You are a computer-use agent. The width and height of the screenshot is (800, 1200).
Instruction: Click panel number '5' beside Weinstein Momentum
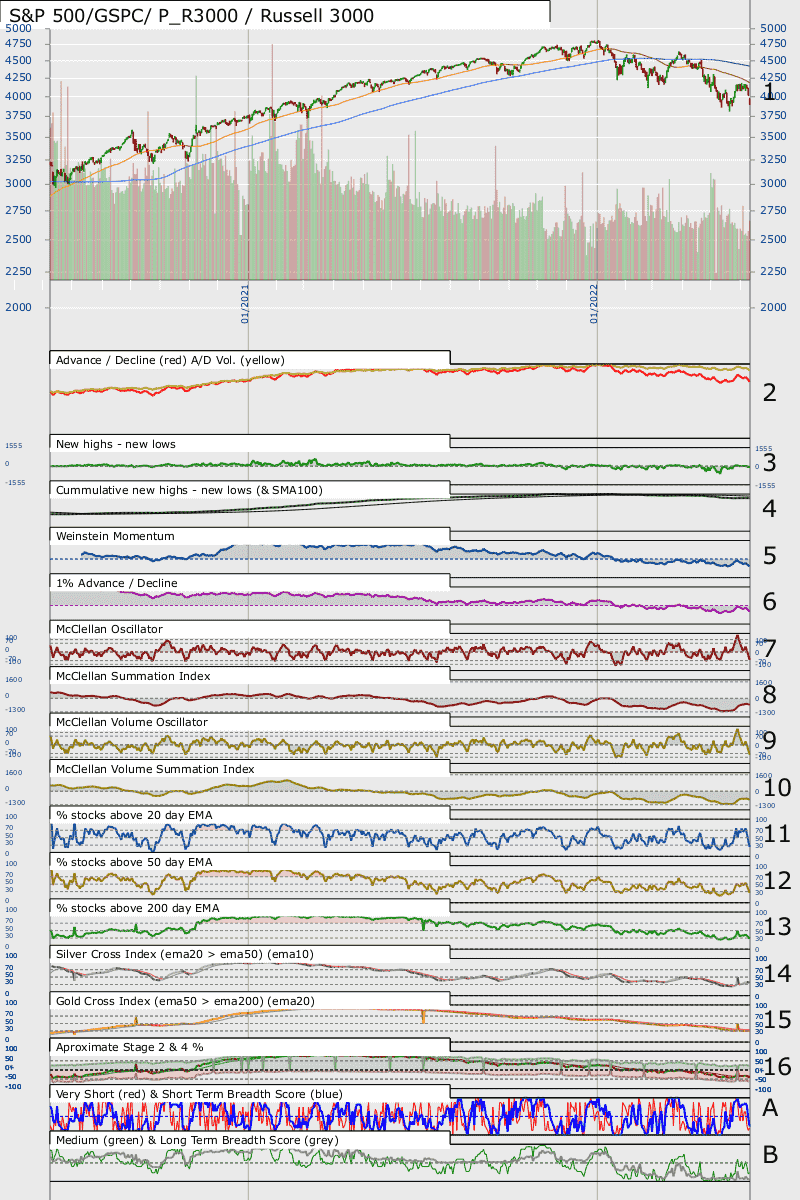coord(769,556)
